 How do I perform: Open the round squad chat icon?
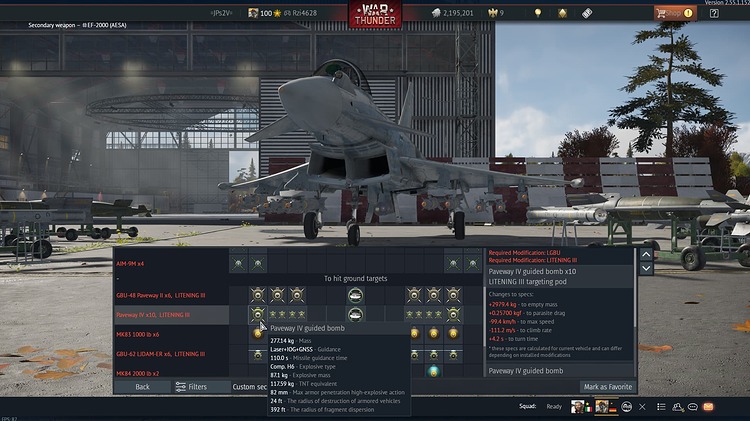click(627, 407)
